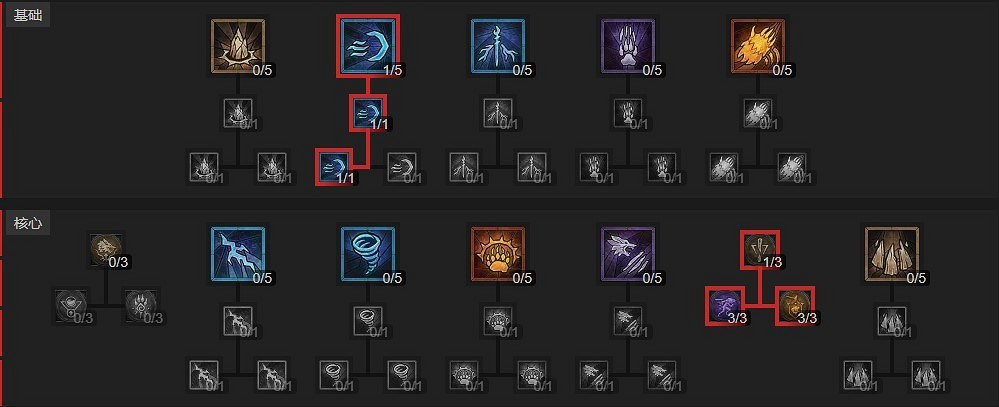The width and height of the screenshot is (999, 407).
Task: Select the Lightning Storm core skill
Action: (x=238, y=254)
